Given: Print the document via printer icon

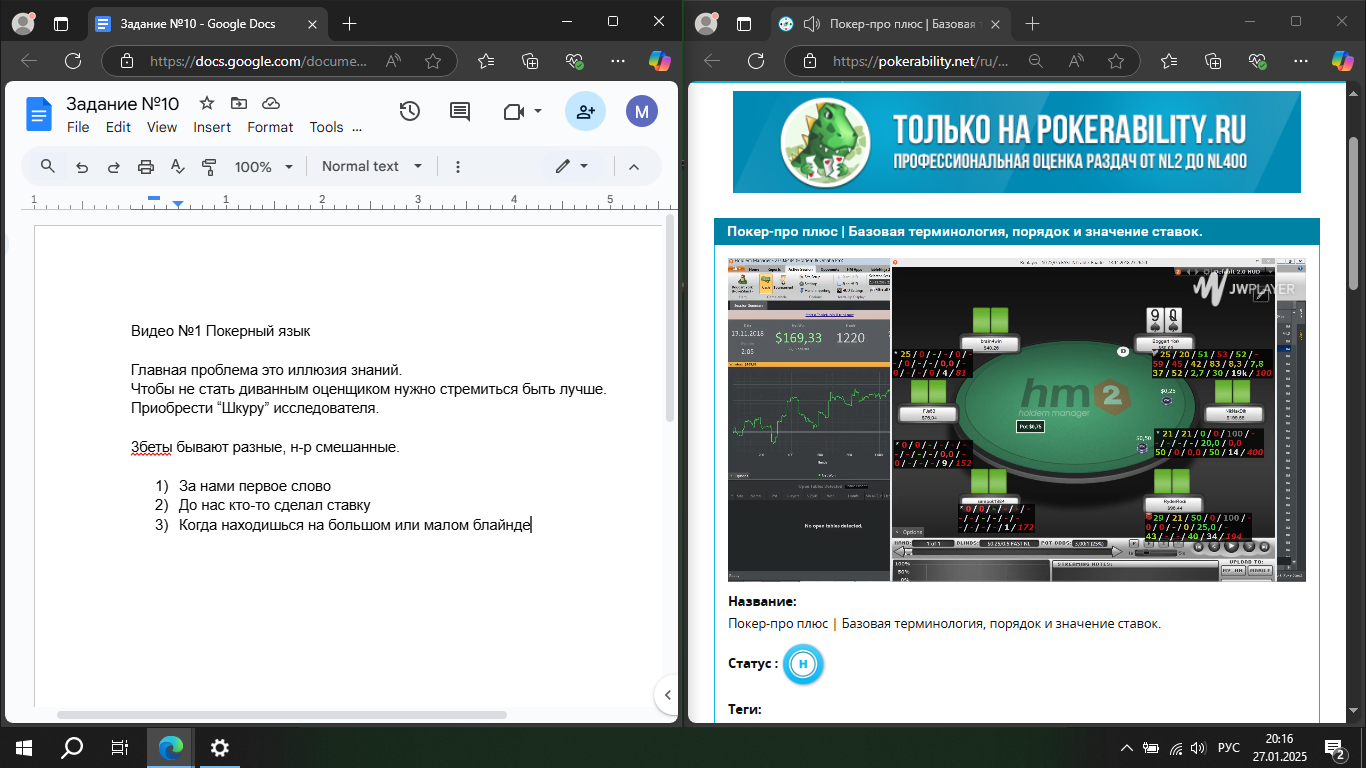Looking at the screenshot, I should [x=146, y=167].
